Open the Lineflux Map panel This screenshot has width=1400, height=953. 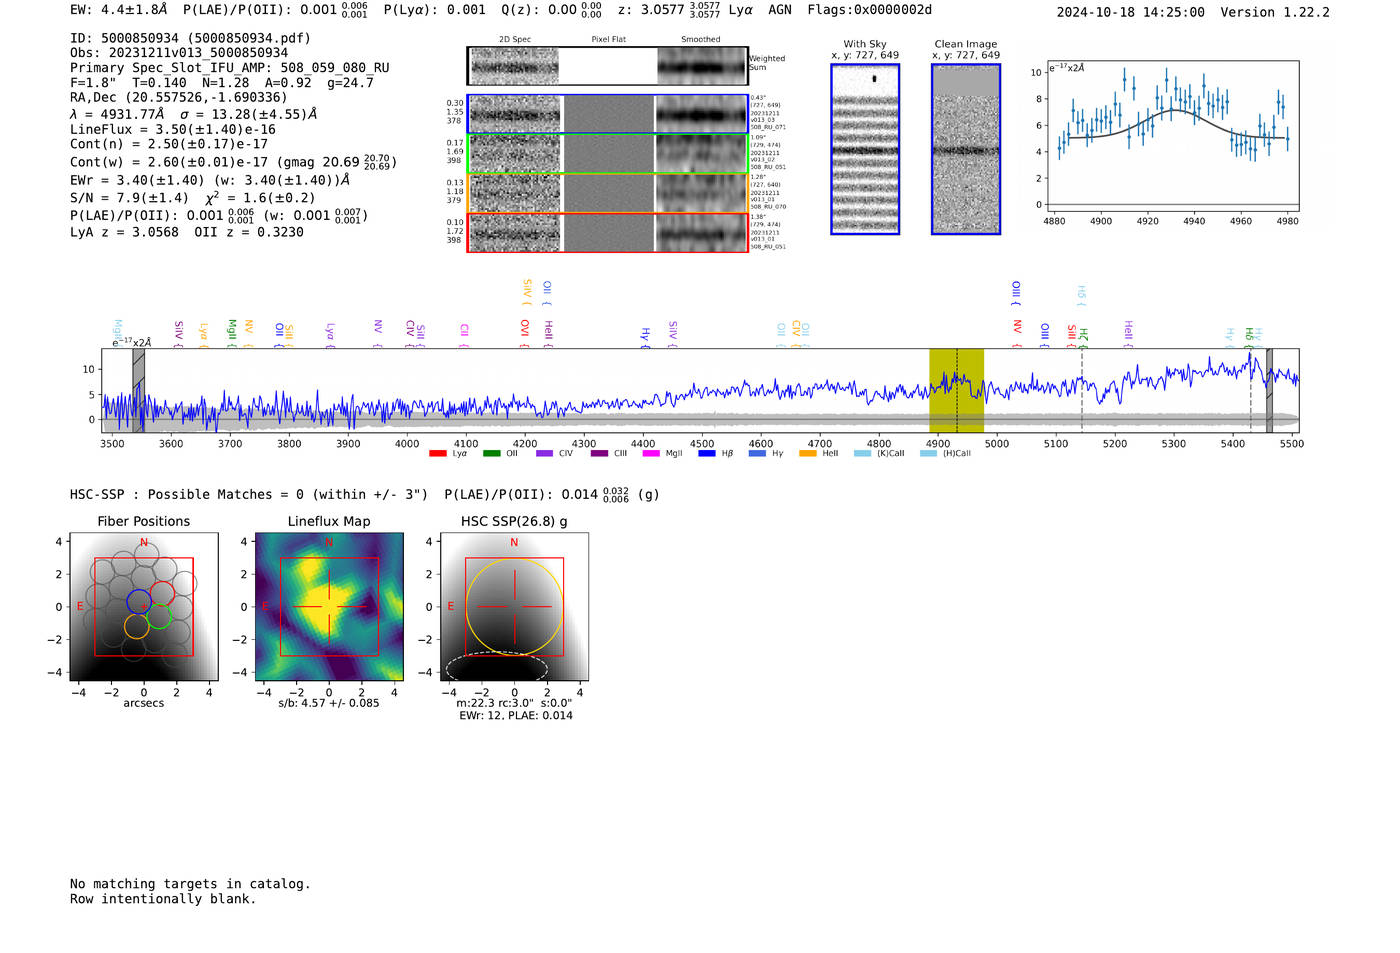click(329, 607)
